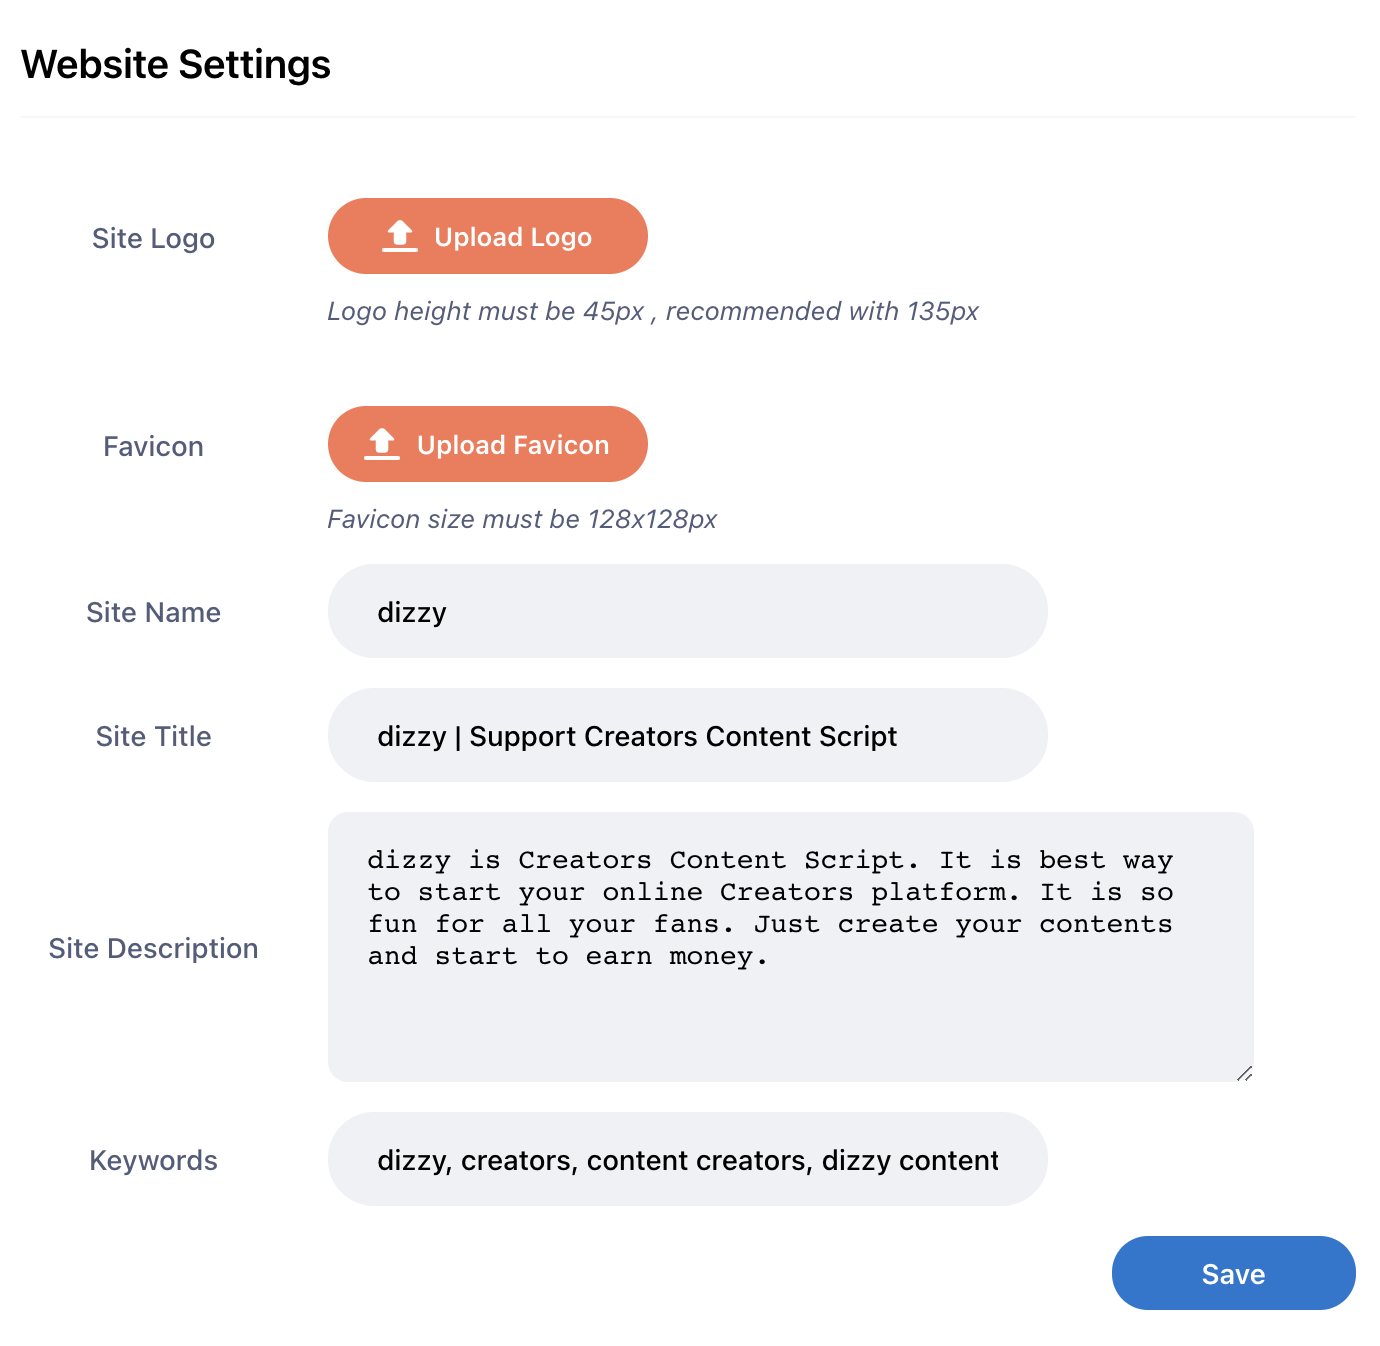Click the logo height hint text
The image size is (1380, 1346).
coord(652,311)
